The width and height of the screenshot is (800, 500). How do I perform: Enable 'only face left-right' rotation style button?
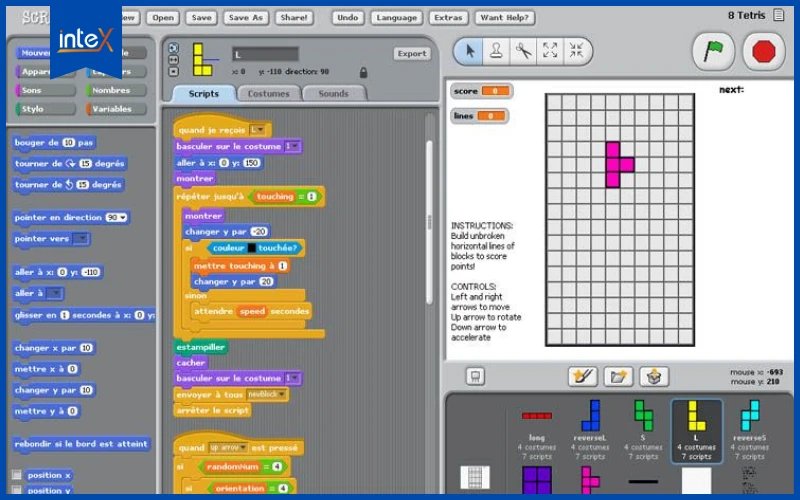(173, 60)
